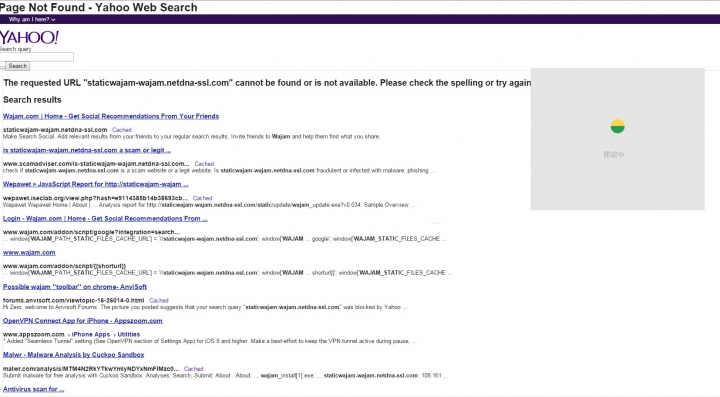The image size is (720, 397).
Task: Click the 'Utilities' breadcrumb link
Action: point(129,335)
